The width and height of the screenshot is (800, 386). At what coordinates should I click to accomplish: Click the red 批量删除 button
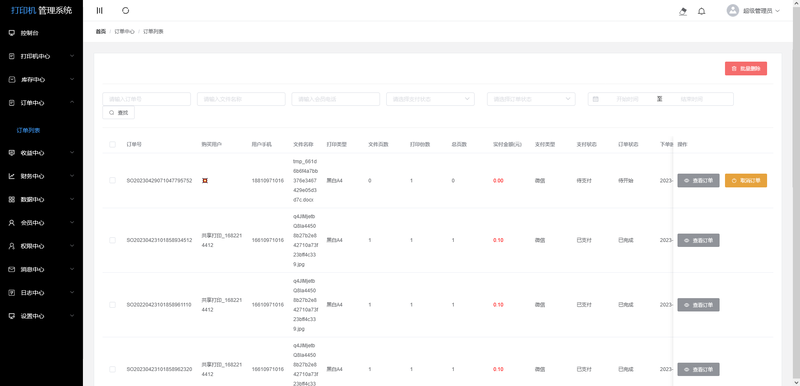tap(745, 68)
